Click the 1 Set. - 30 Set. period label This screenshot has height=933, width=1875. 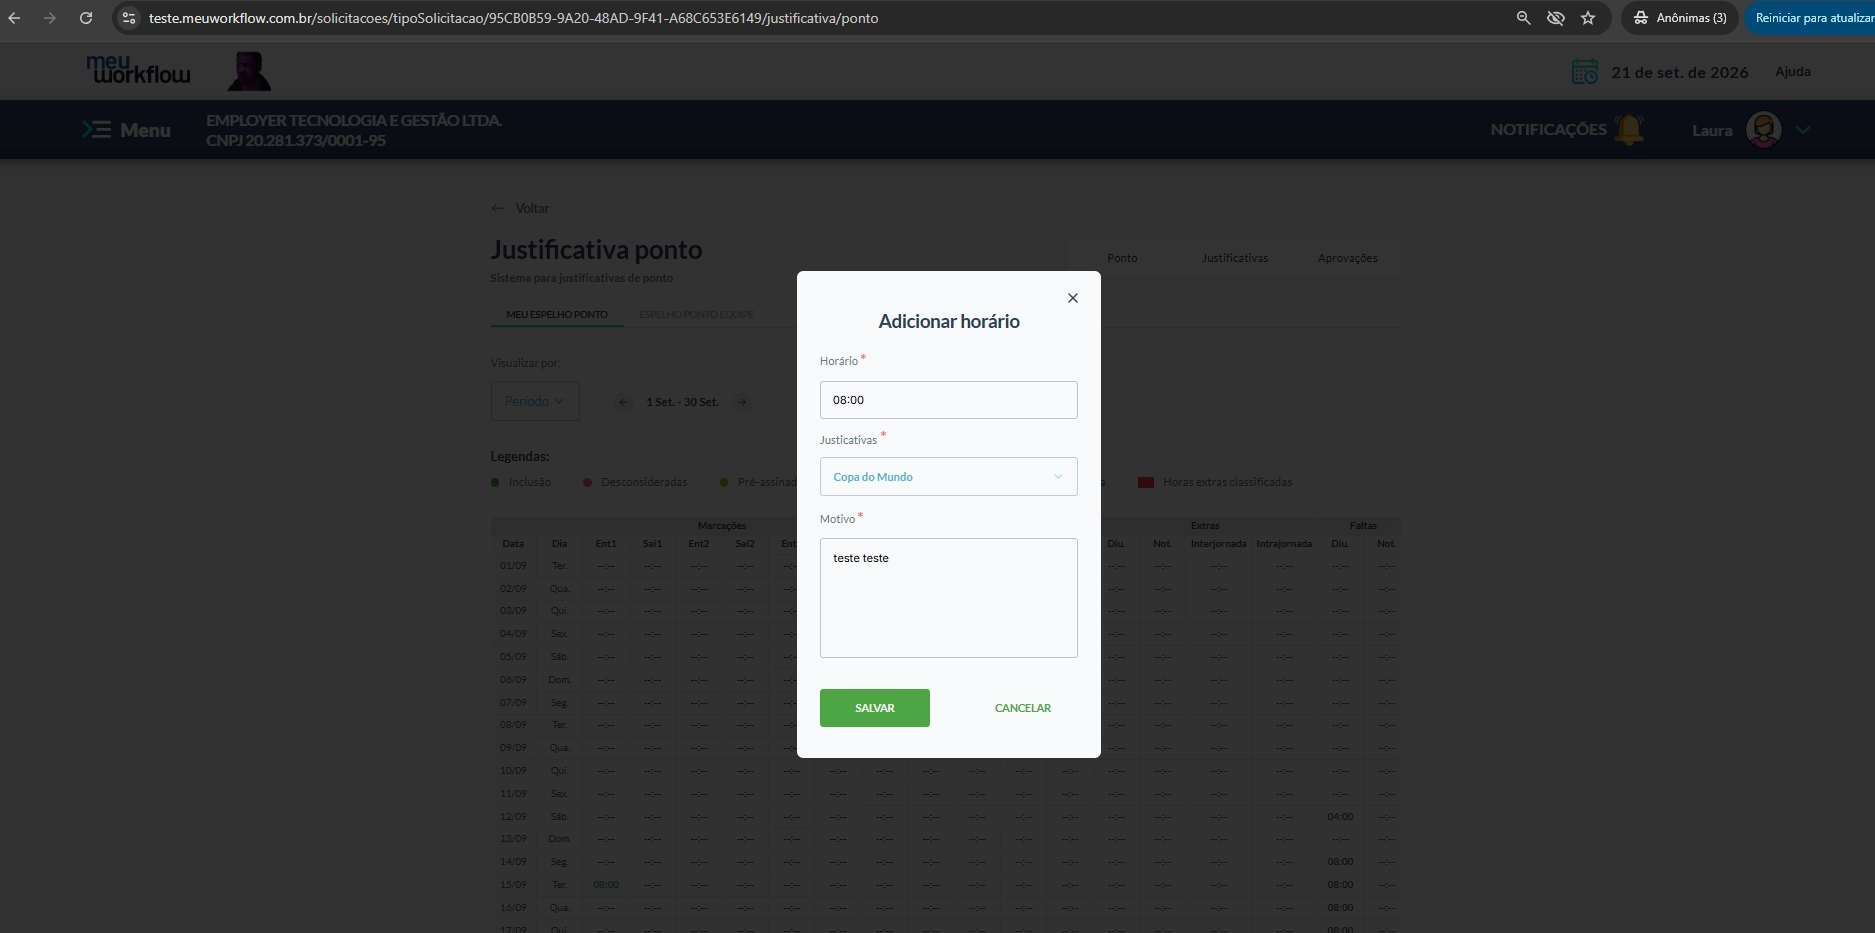click(682, 402)
